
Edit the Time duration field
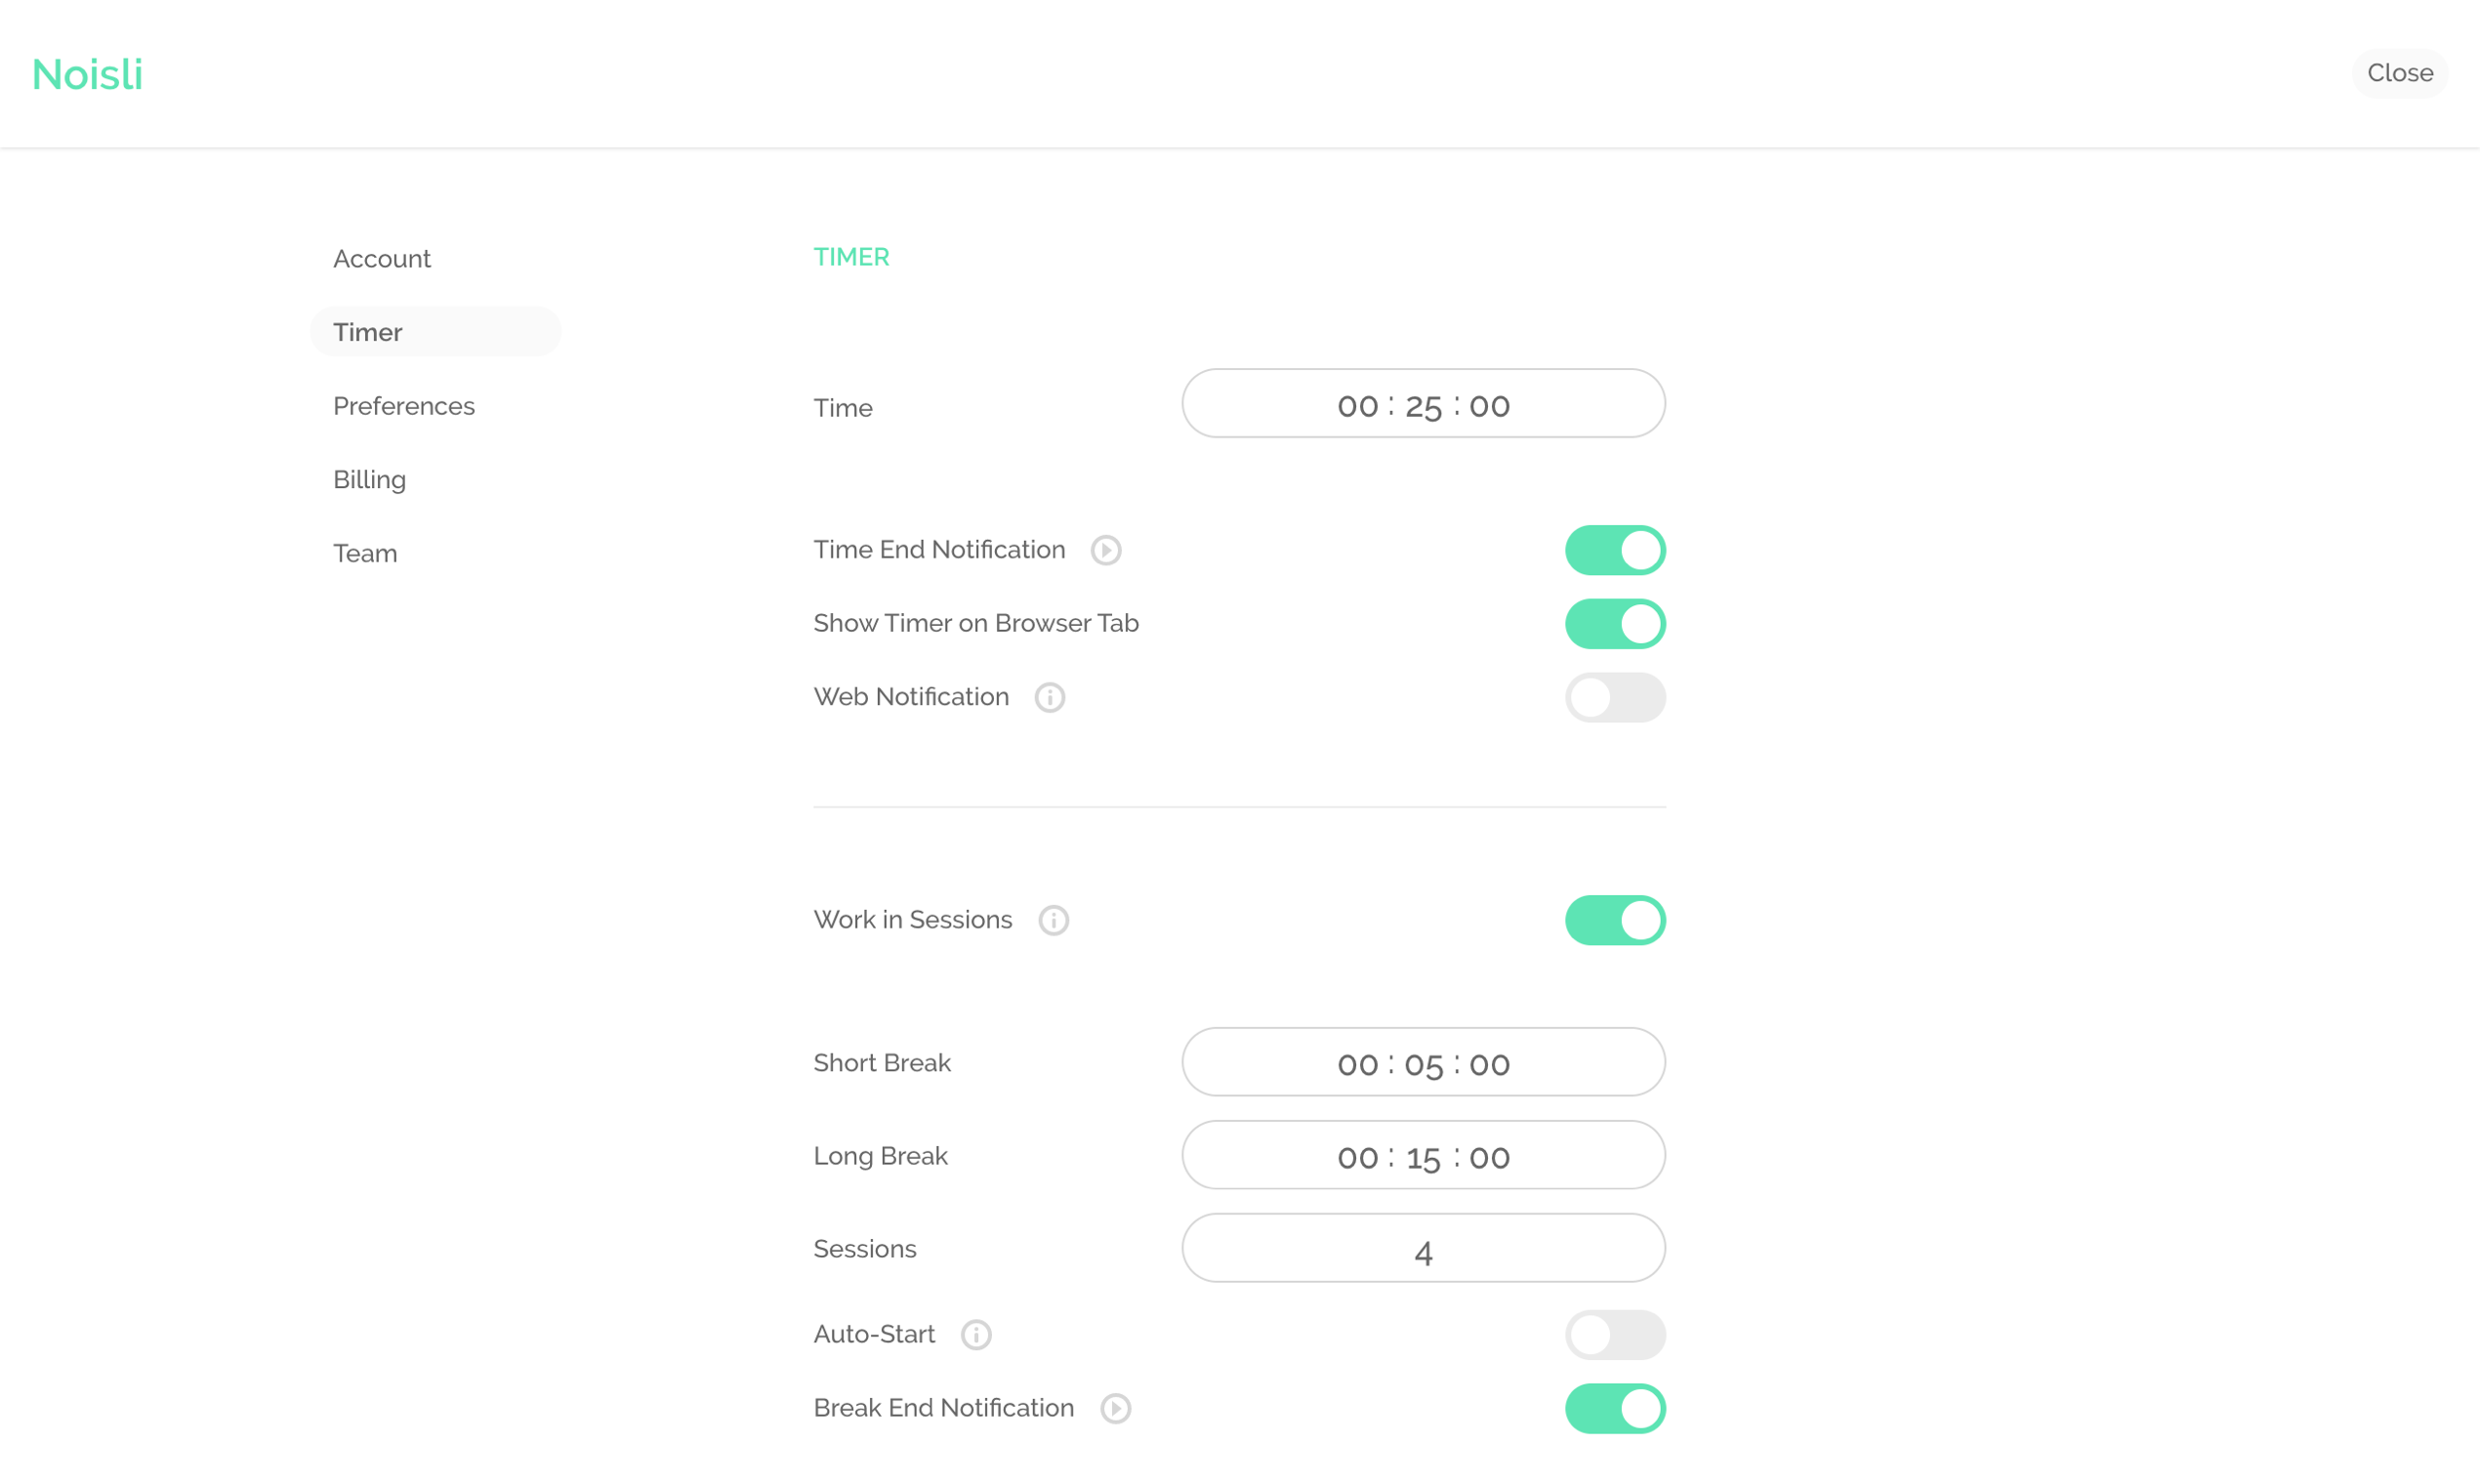pyautogui.click(x=1423, y=404)
